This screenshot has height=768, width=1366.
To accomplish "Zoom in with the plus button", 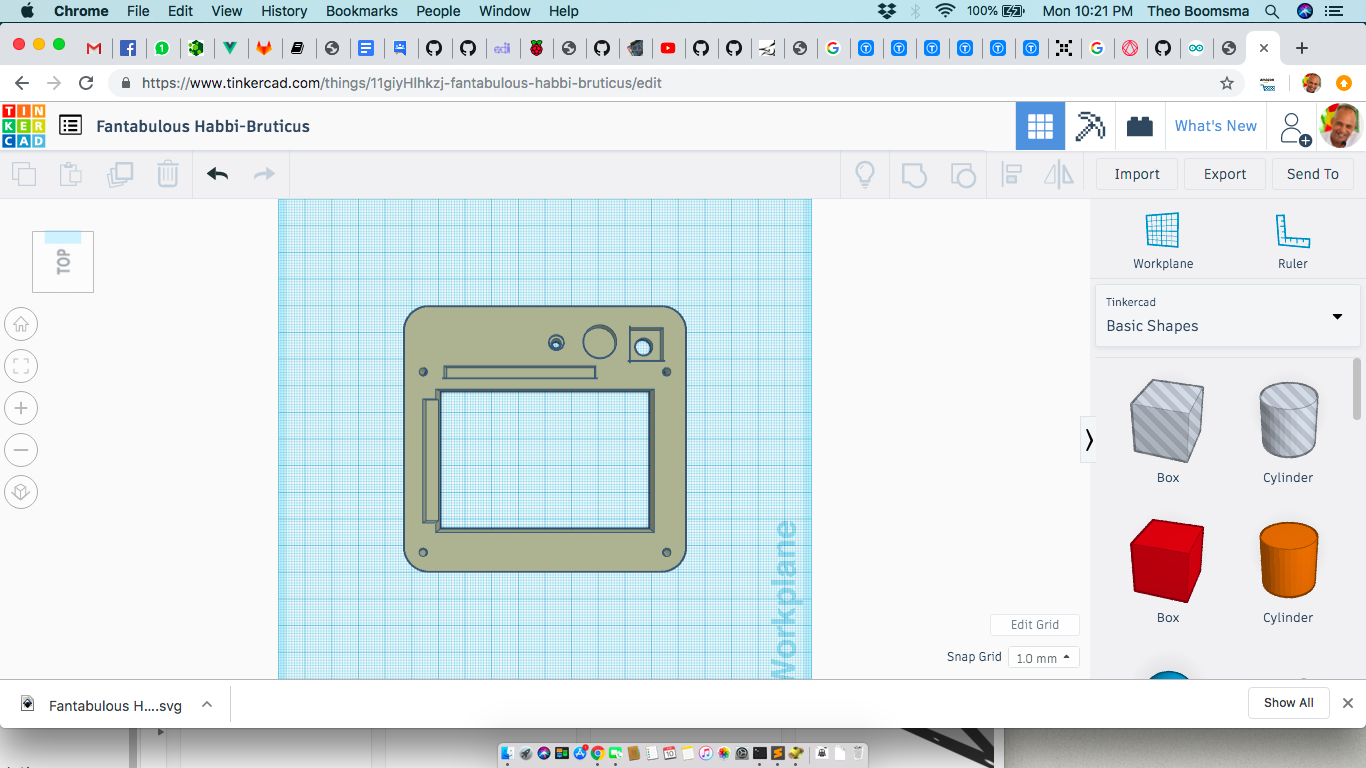I will 21,408.
